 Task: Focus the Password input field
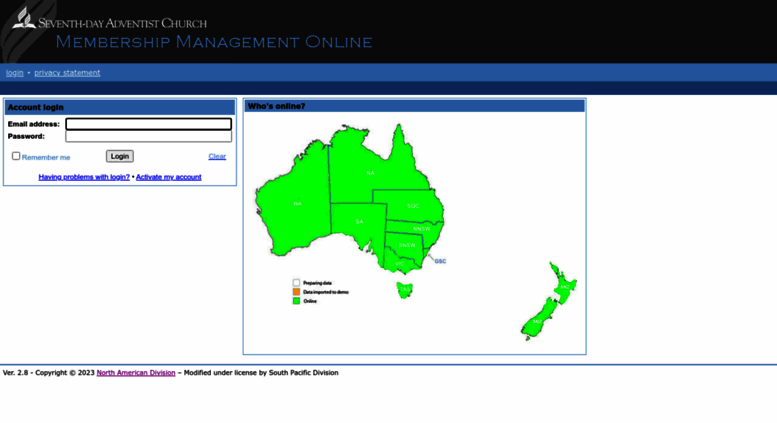pyautogui.click(x=149, y=136)
